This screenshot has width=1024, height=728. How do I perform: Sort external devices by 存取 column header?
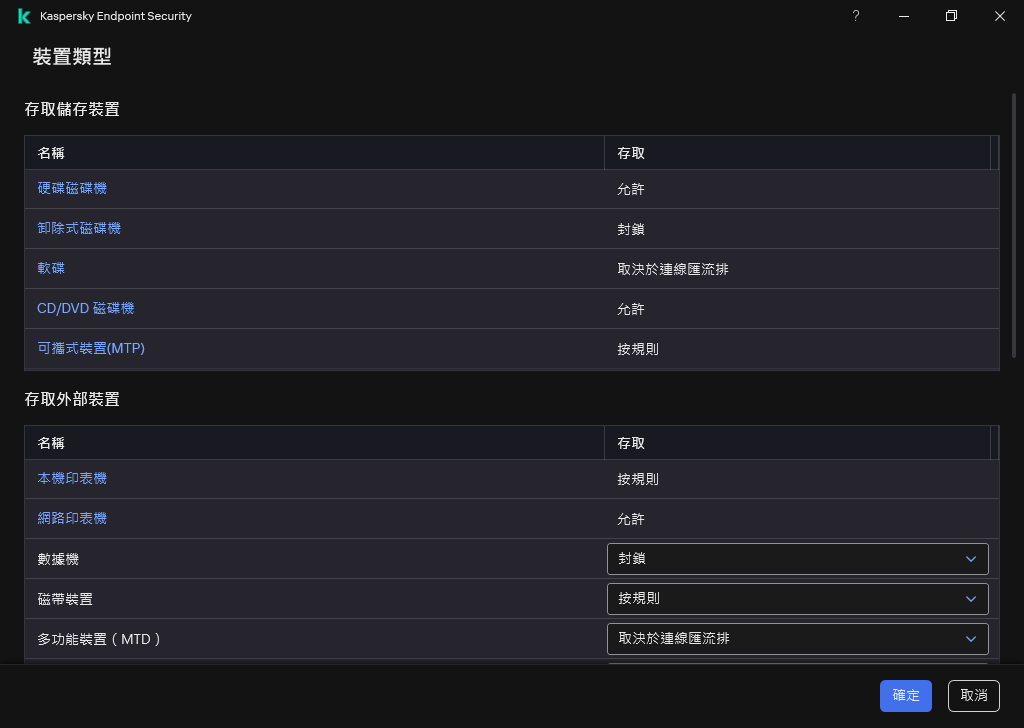click(x=631, y=443)
